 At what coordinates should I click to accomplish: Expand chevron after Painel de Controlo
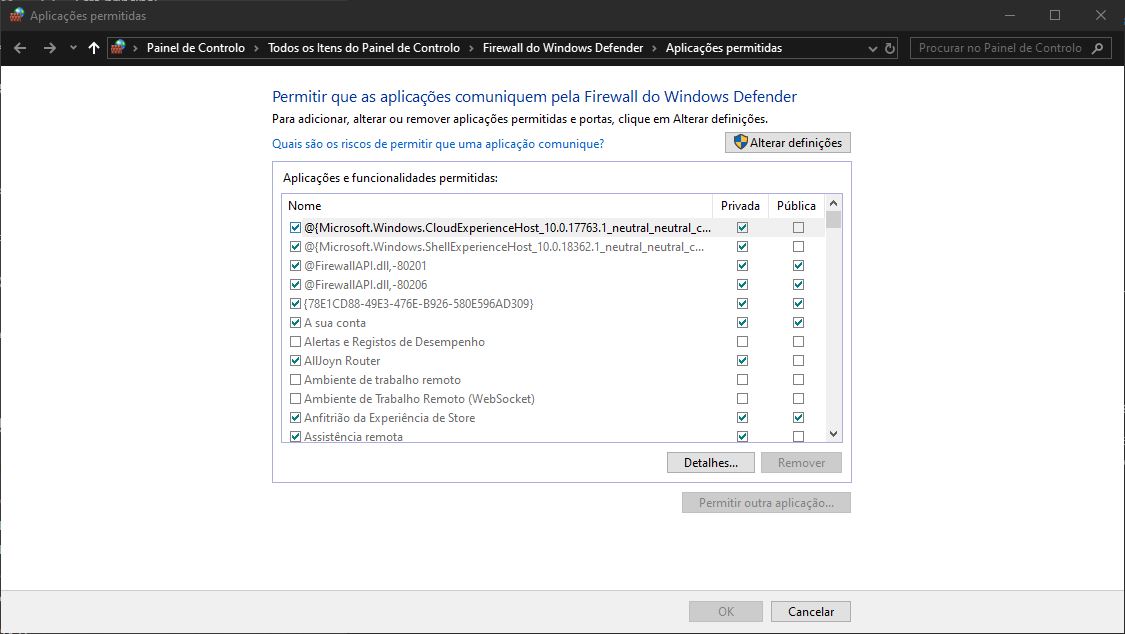pyautogui.click(x=256, y=48)
